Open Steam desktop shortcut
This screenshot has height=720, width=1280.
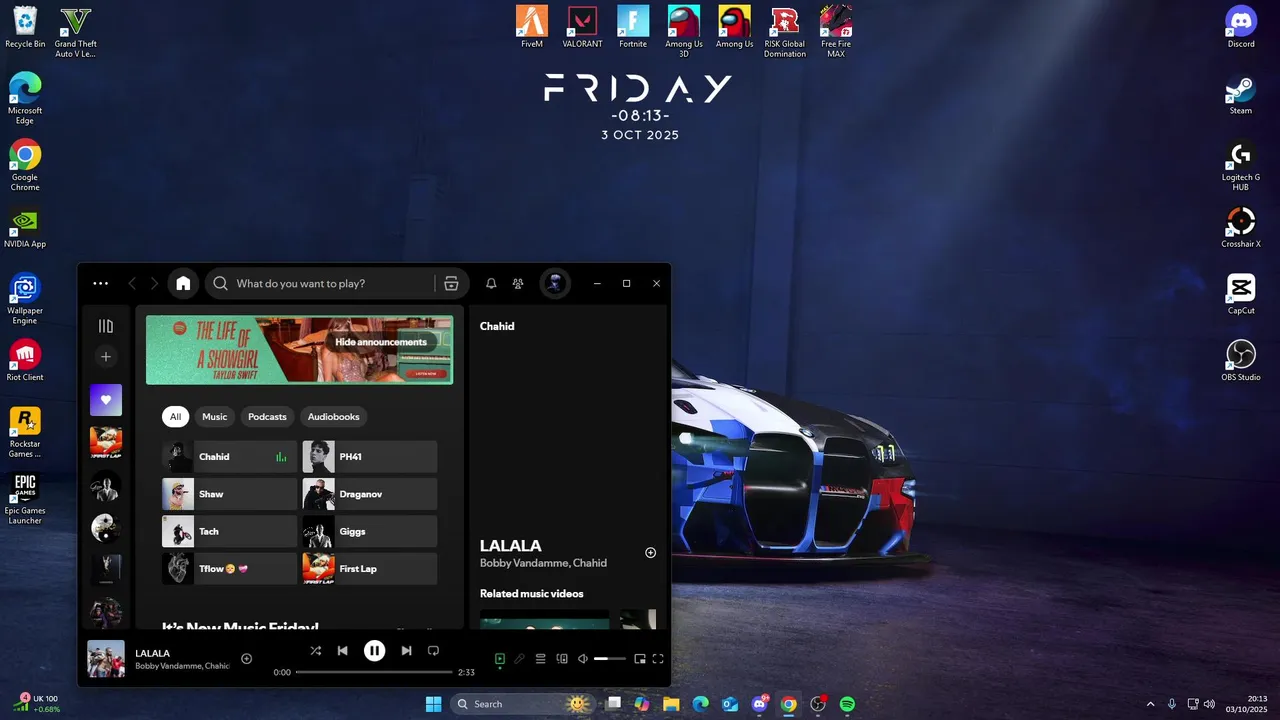pos(1241,94)
